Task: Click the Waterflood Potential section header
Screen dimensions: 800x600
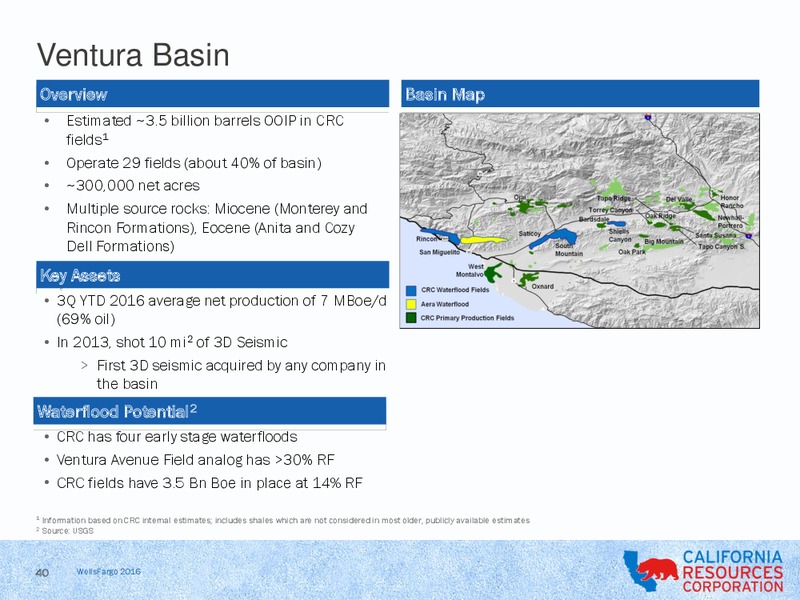Action: point(210,411)
